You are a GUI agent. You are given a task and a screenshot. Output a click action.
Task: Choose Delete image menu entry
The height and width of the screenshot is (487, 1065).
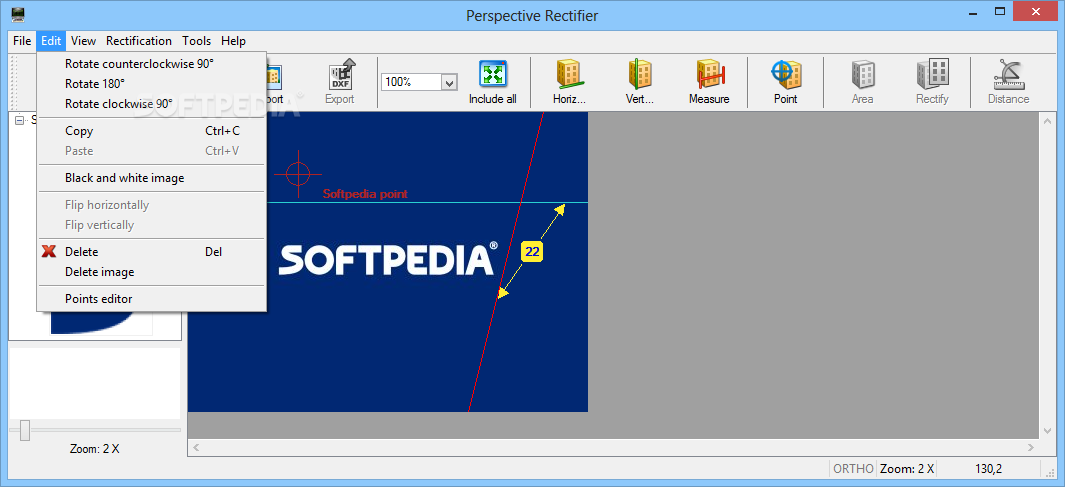151,272
